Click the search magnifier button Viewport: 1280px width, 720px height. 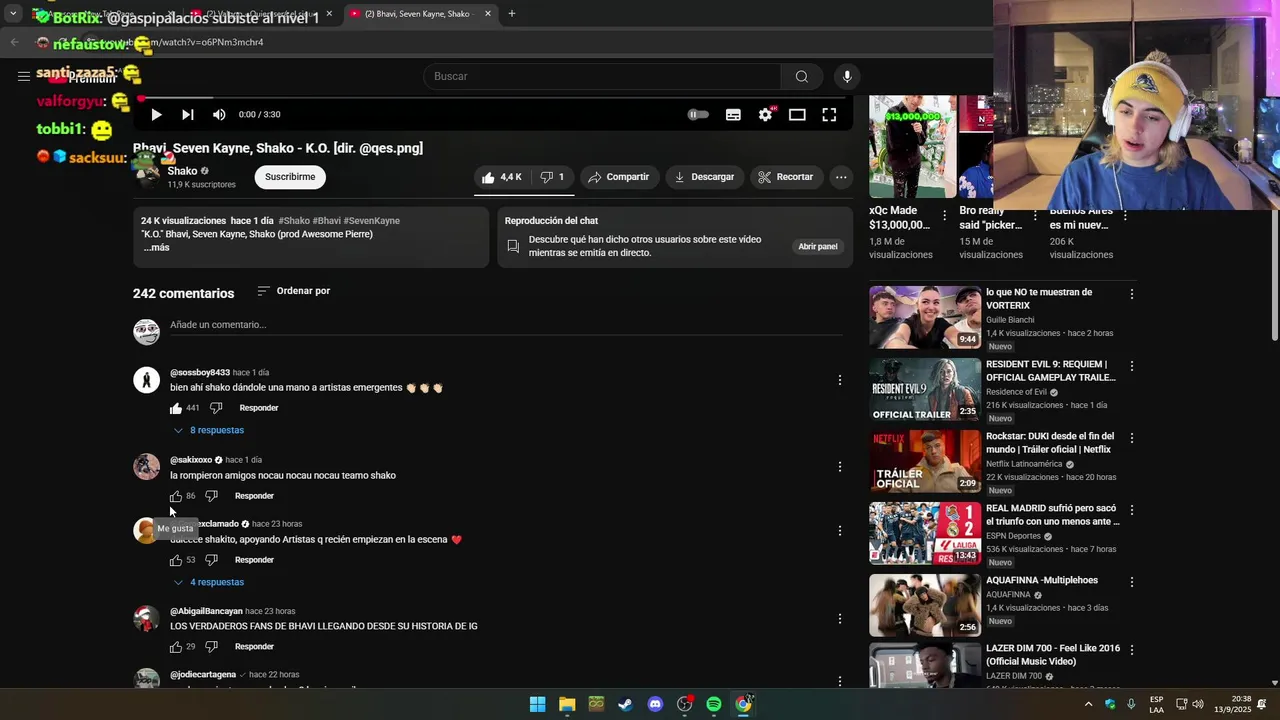[x=801, y=76]
